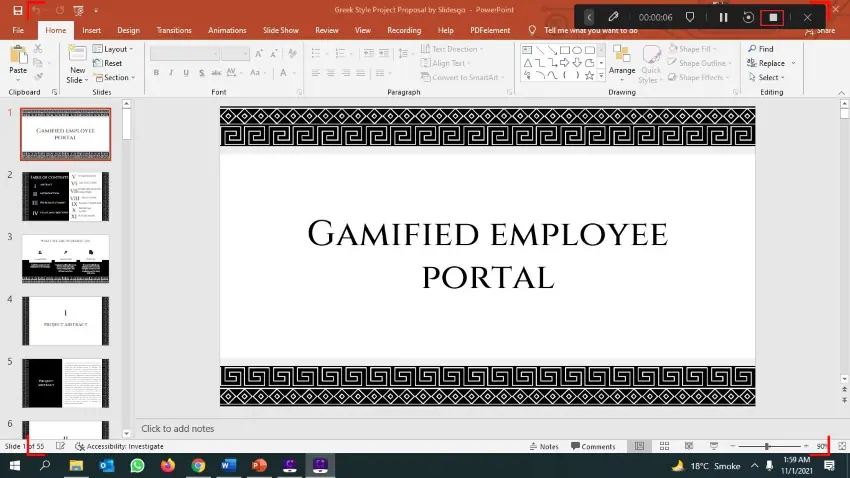Open the Select dropdown in Editing group
Screen dimensions: 850x478
[767, 77]
